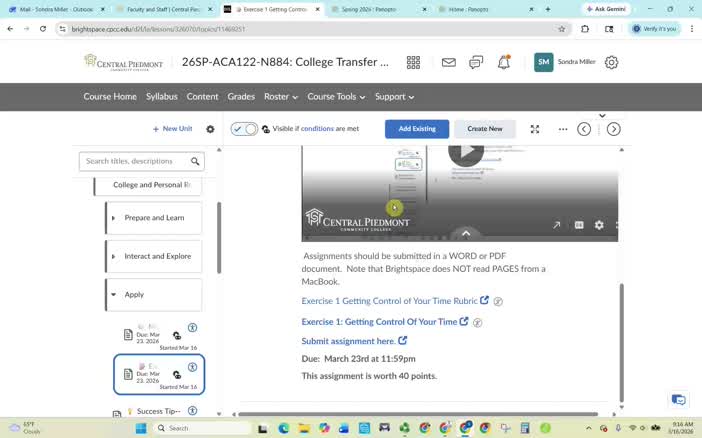The width and height of the screenshot is (702, 438).
Task: Open the subscription alerts chat icon
Action: tap(476, 63)
